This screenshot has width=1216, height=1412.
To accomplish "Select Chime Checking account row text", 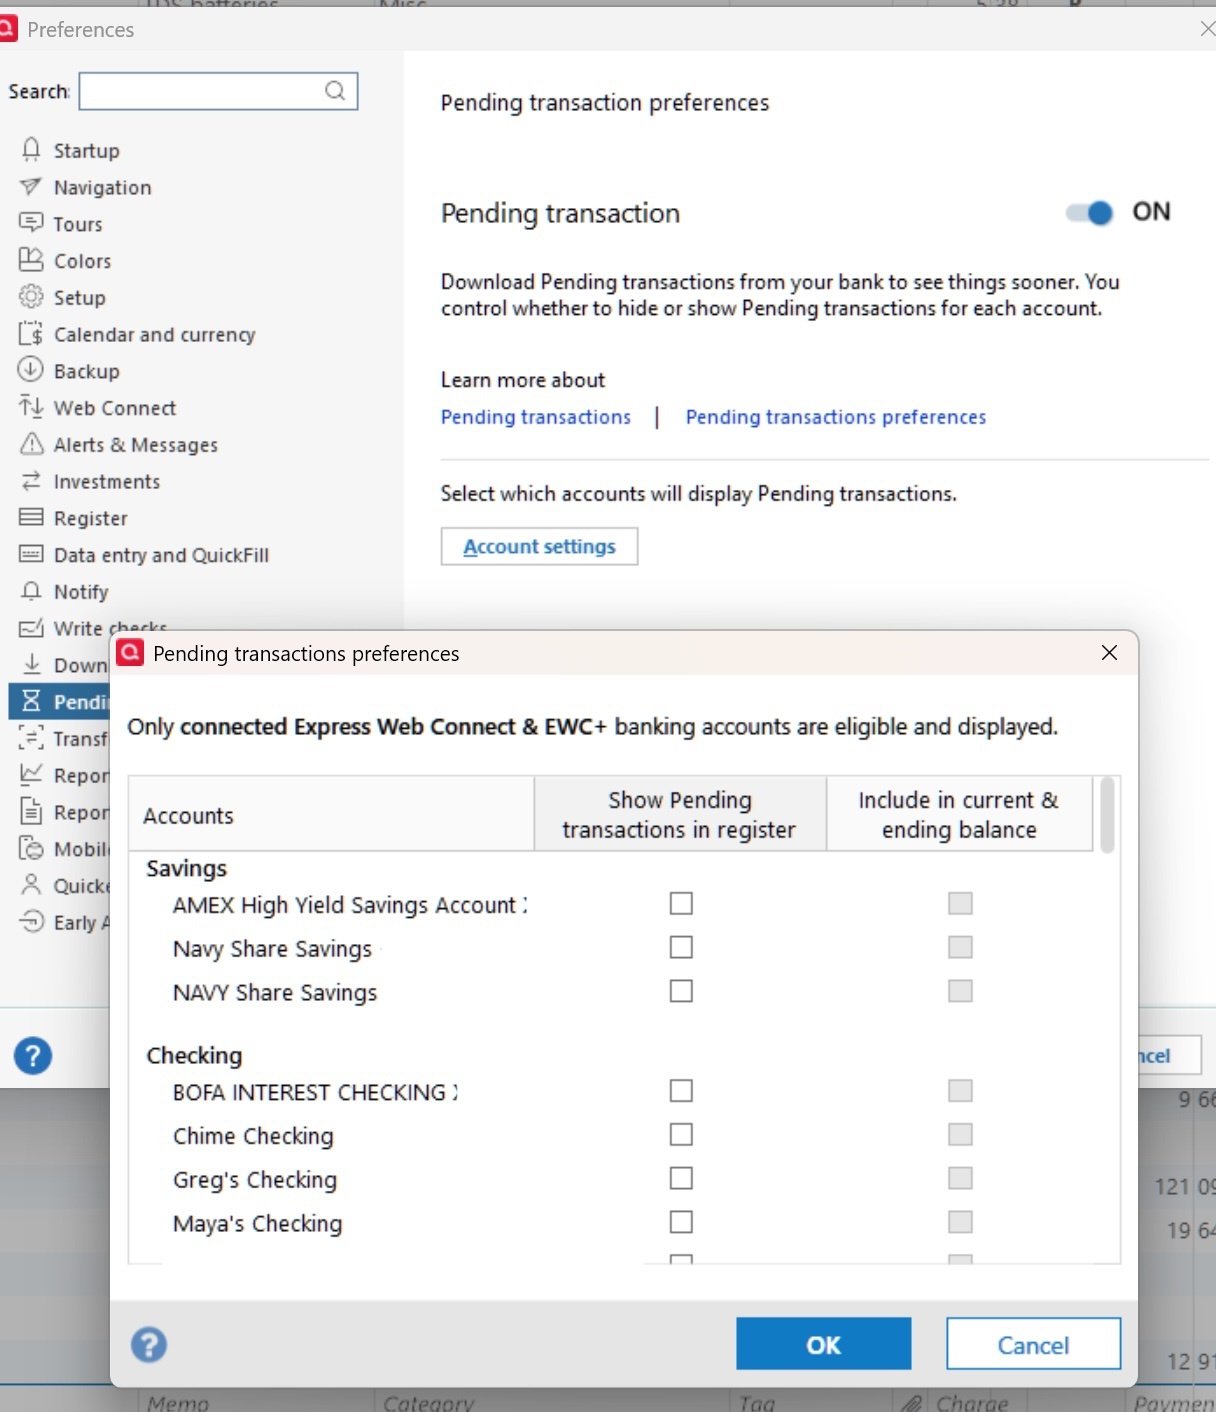I will pos(253,1135).
